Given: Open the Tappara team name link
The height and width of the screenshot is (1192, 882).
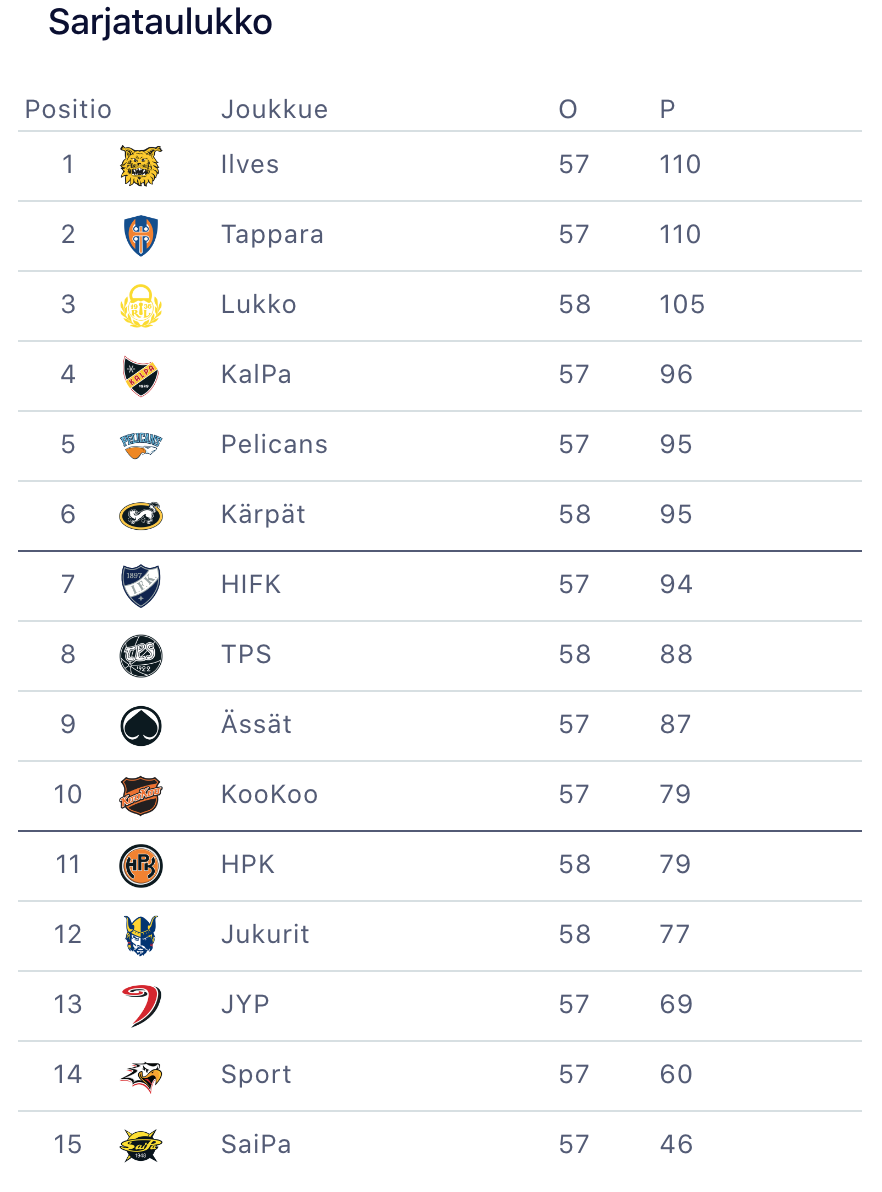Looking at the screenshot, I should [x=272, y=235].
